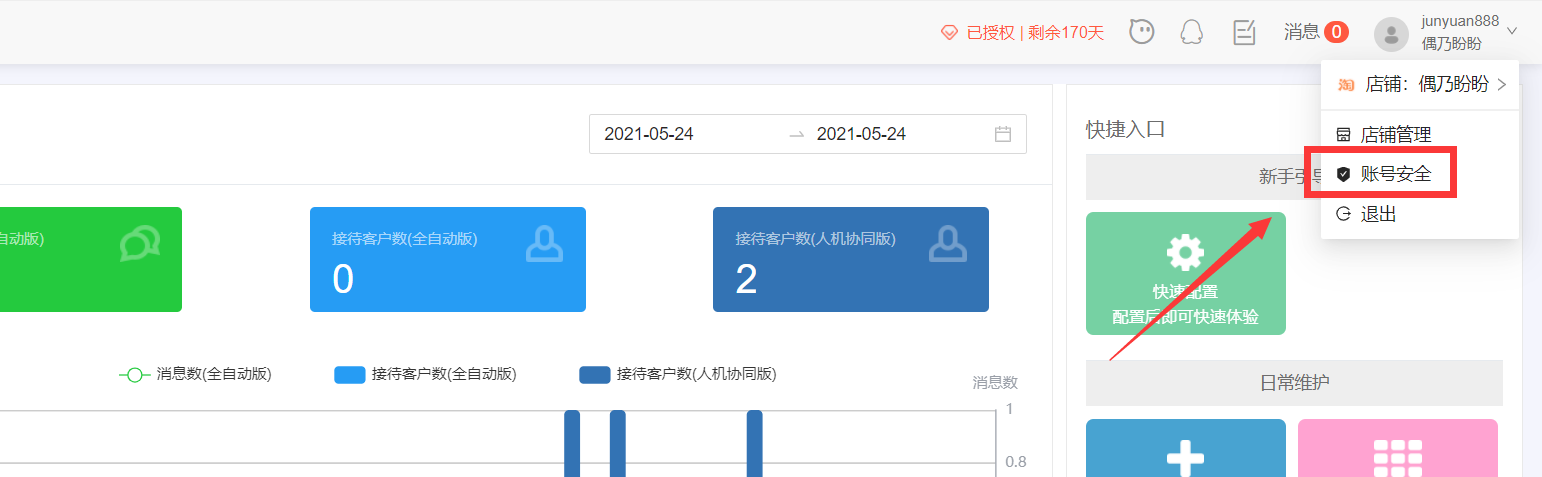Toggle the 消息数(全自动版) legend item
Screen dimensions: 1542x477
(x=195, y=374)
